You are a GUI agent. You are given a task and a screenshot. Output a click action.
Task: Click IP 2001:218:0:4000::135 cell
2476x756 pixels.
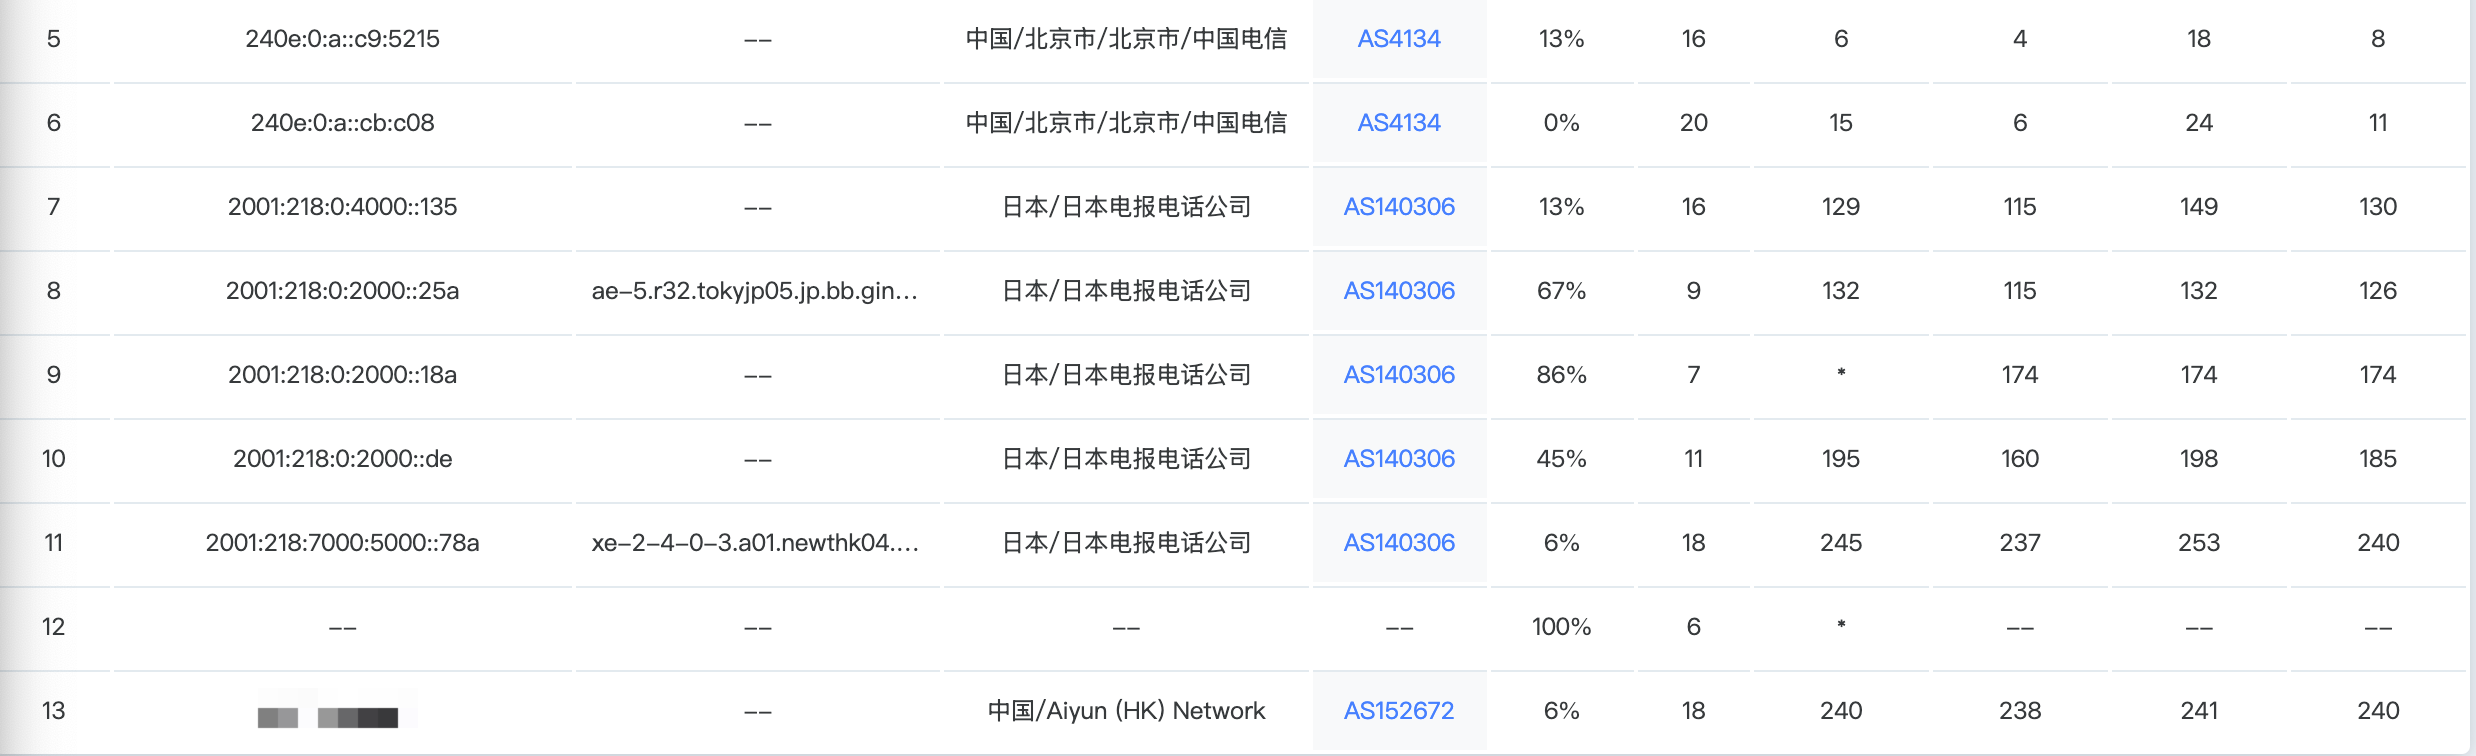click(x=342, y=207)
